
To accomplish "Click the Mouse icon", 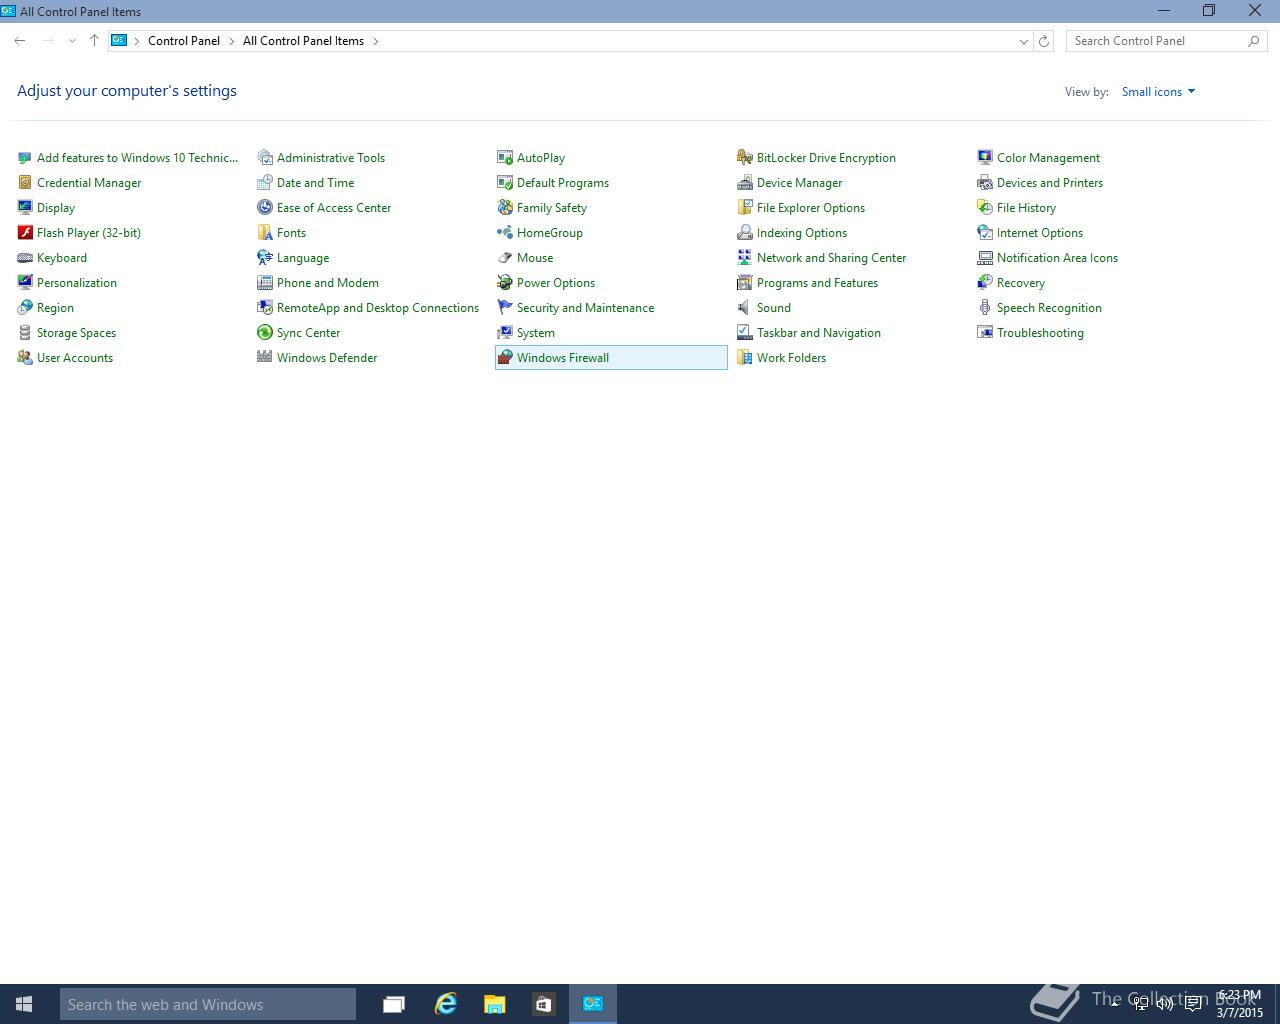I will [505, 258].
